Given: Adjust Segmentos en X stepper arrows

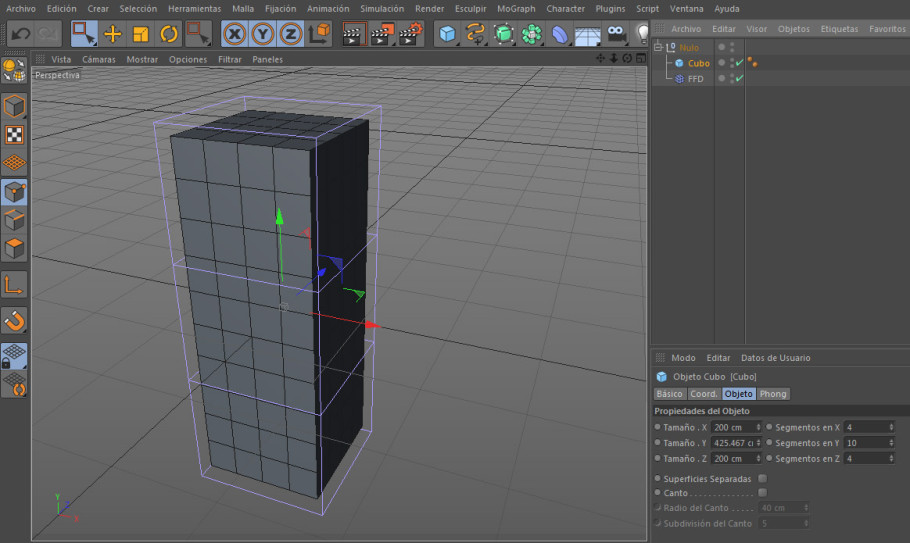Looking at the screenshot, I should point(891,427).
